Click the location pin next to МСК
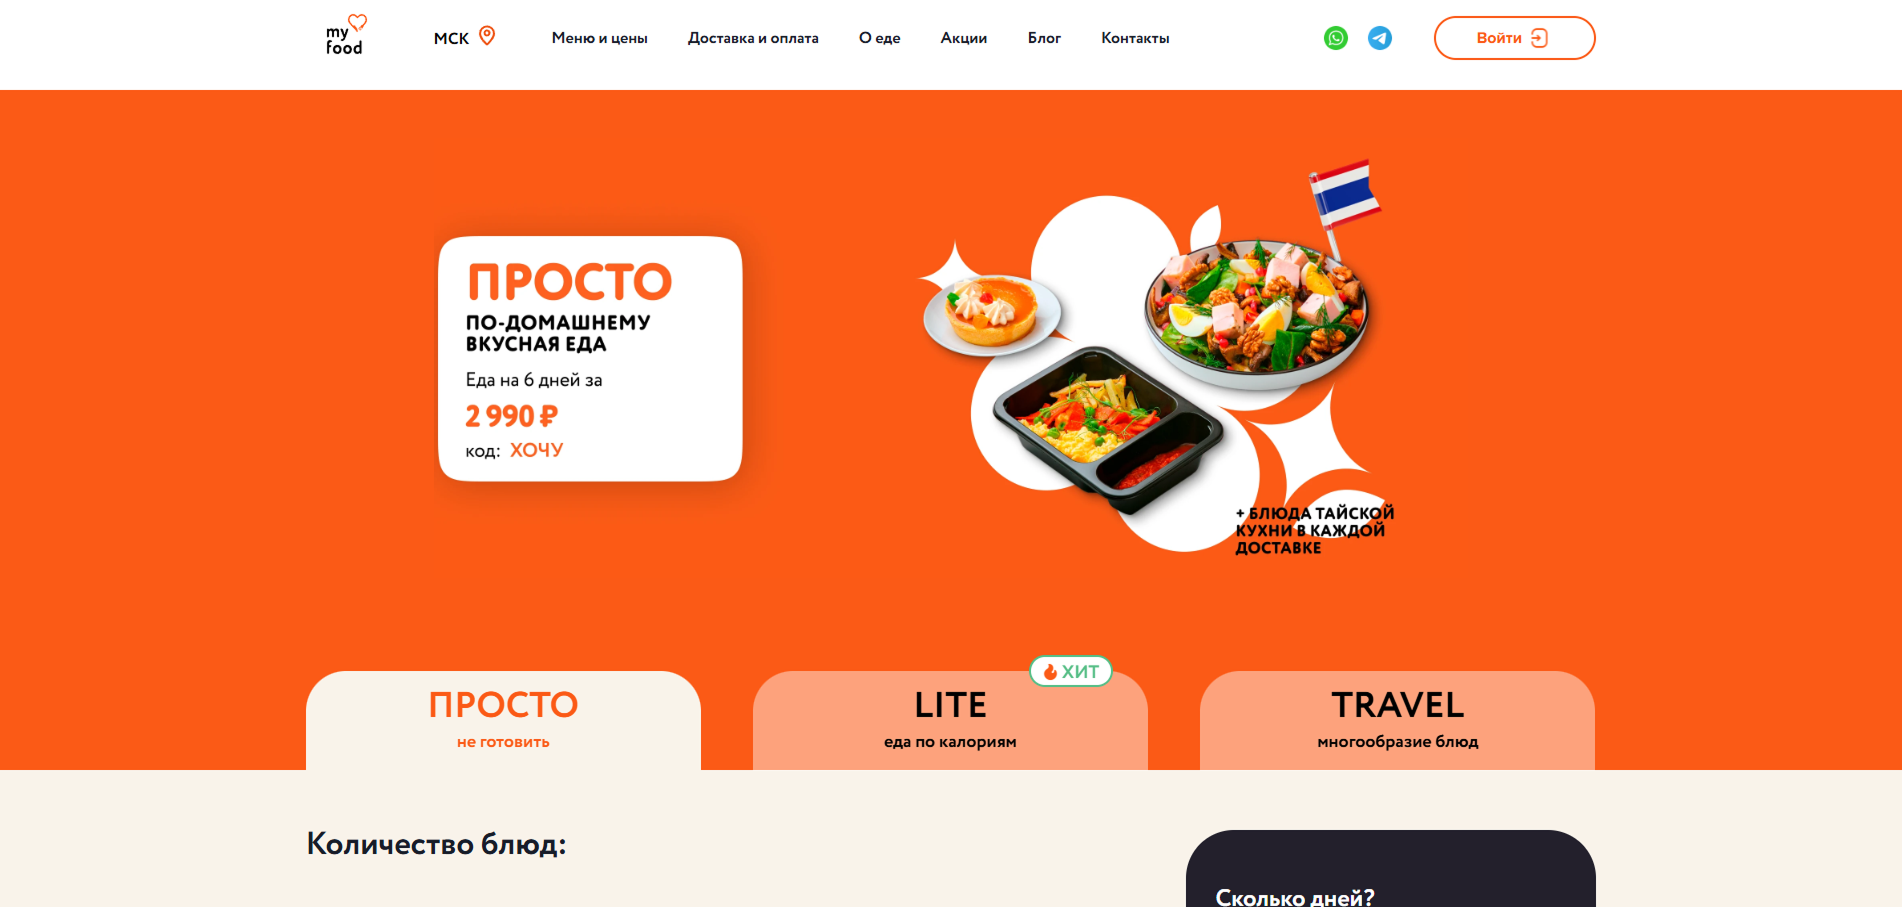 point(487,36)
